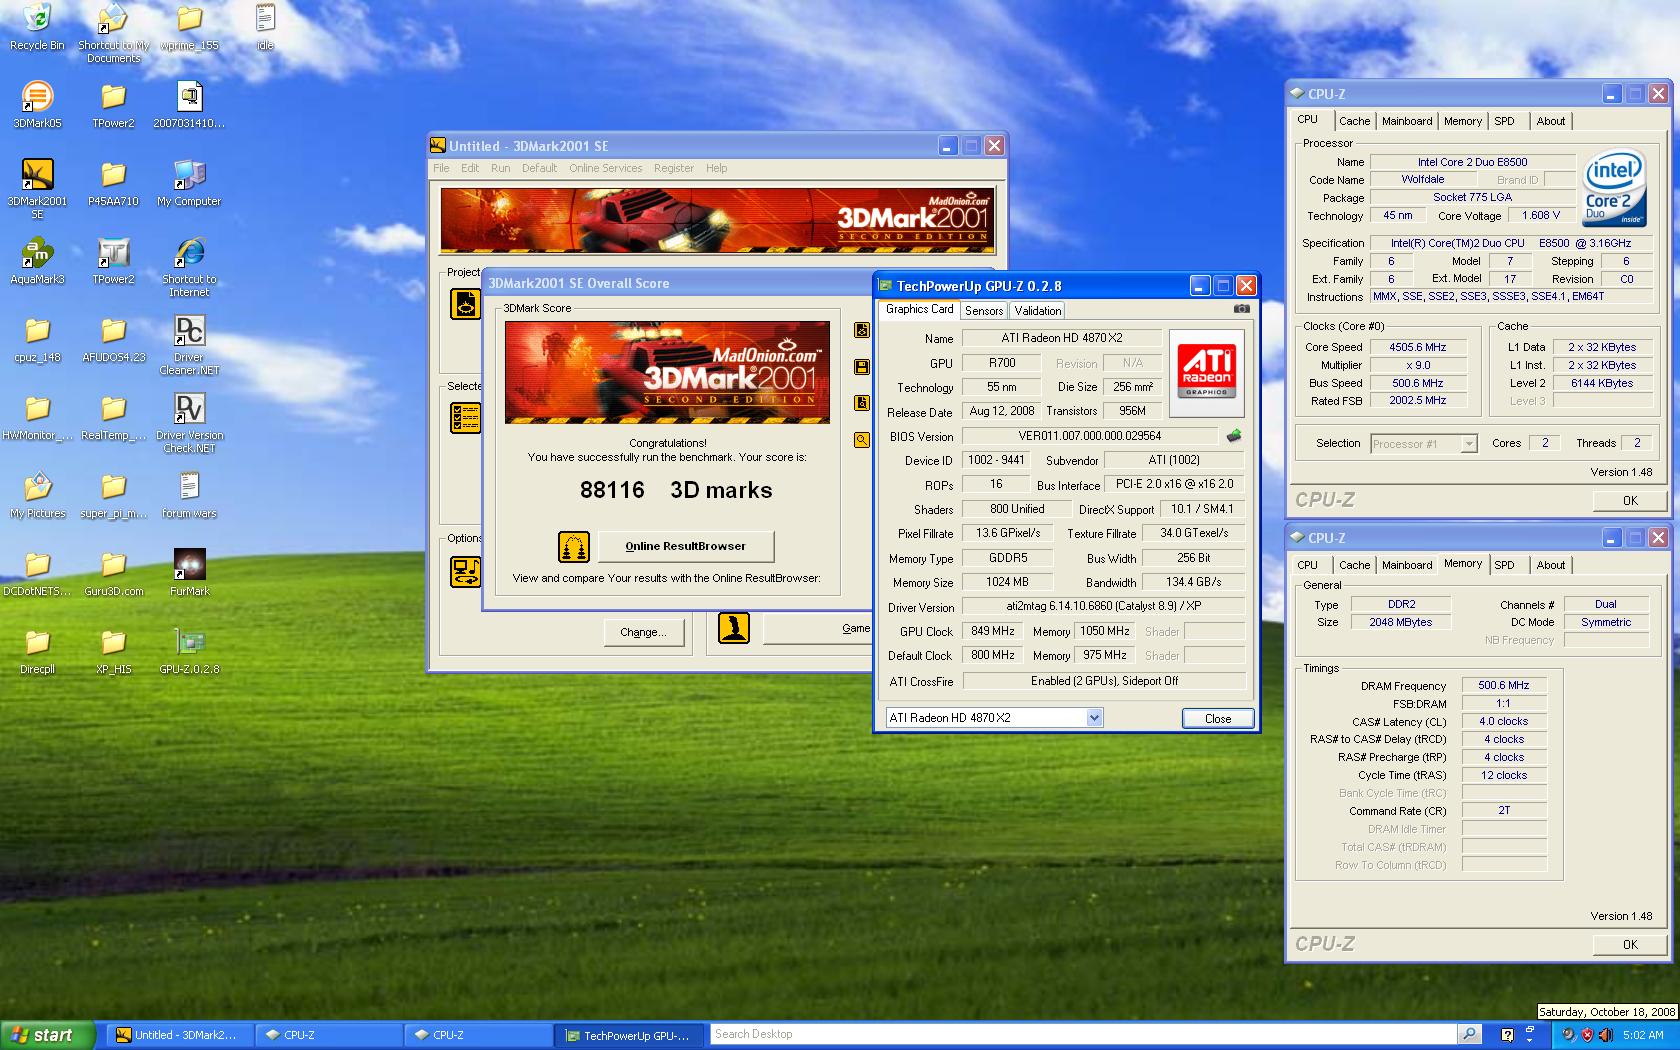The width and height of the screenshot is (1680, 1050).
Task: Click OK in the upper CPU-Z window
Action: pyautogui.click(x=1630, y=500)
